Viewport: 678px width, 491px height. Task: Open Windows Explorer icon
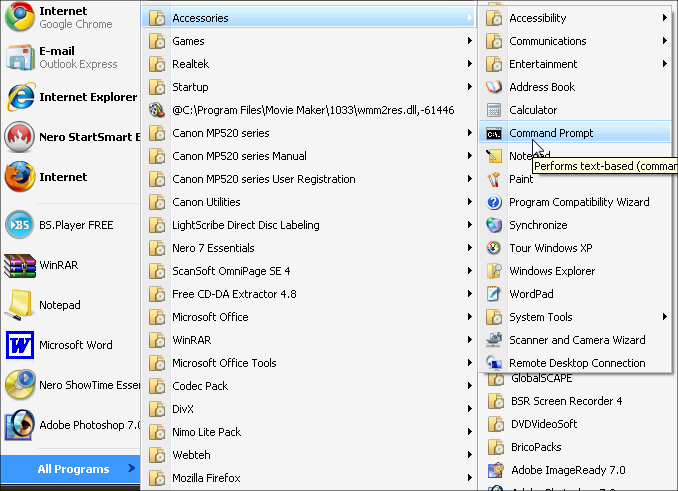(494, 271)
